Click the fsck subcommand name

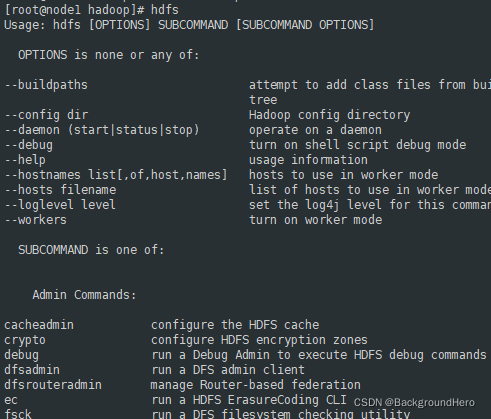pos(18,414)
